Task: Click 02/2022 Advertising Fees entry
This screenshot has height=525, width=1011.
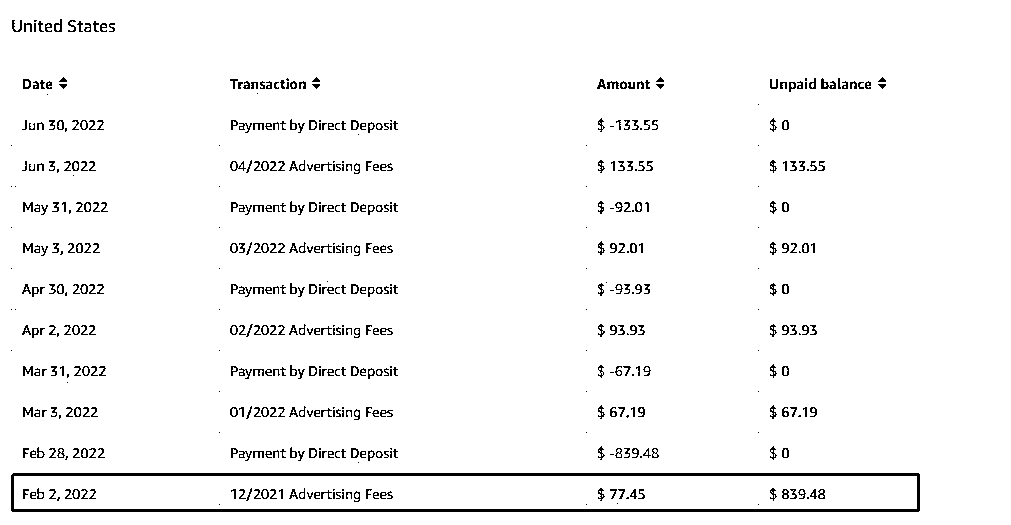Action: tap(311, 330)
